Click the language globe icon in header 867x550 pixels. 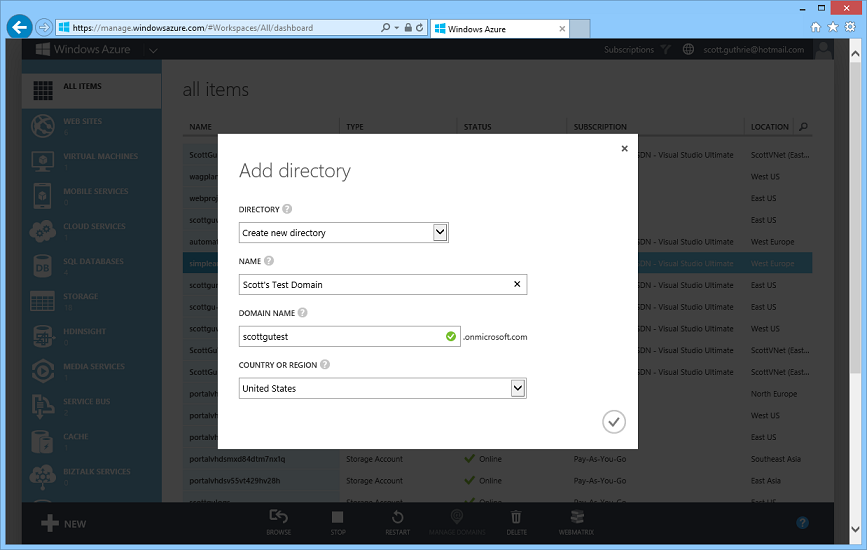point(688,49)
